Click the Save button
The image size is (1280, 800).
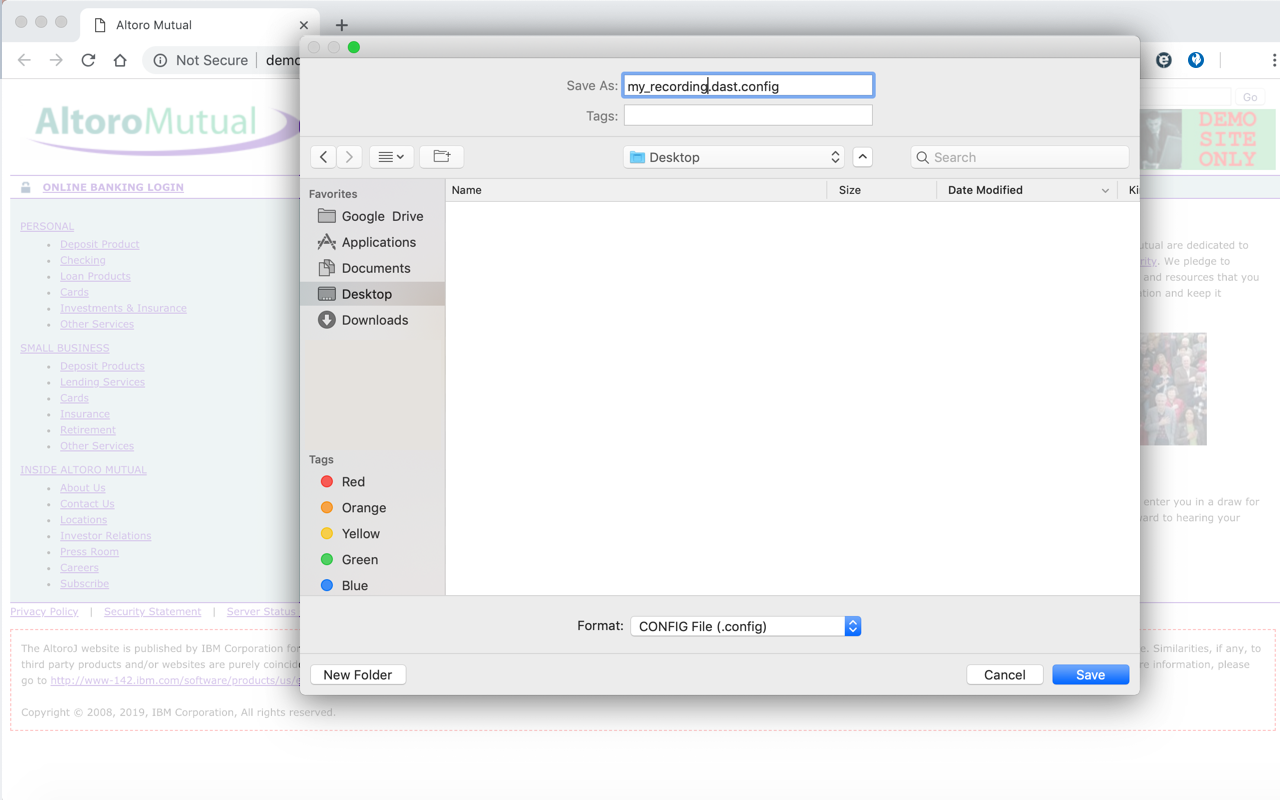point(1090,674)
